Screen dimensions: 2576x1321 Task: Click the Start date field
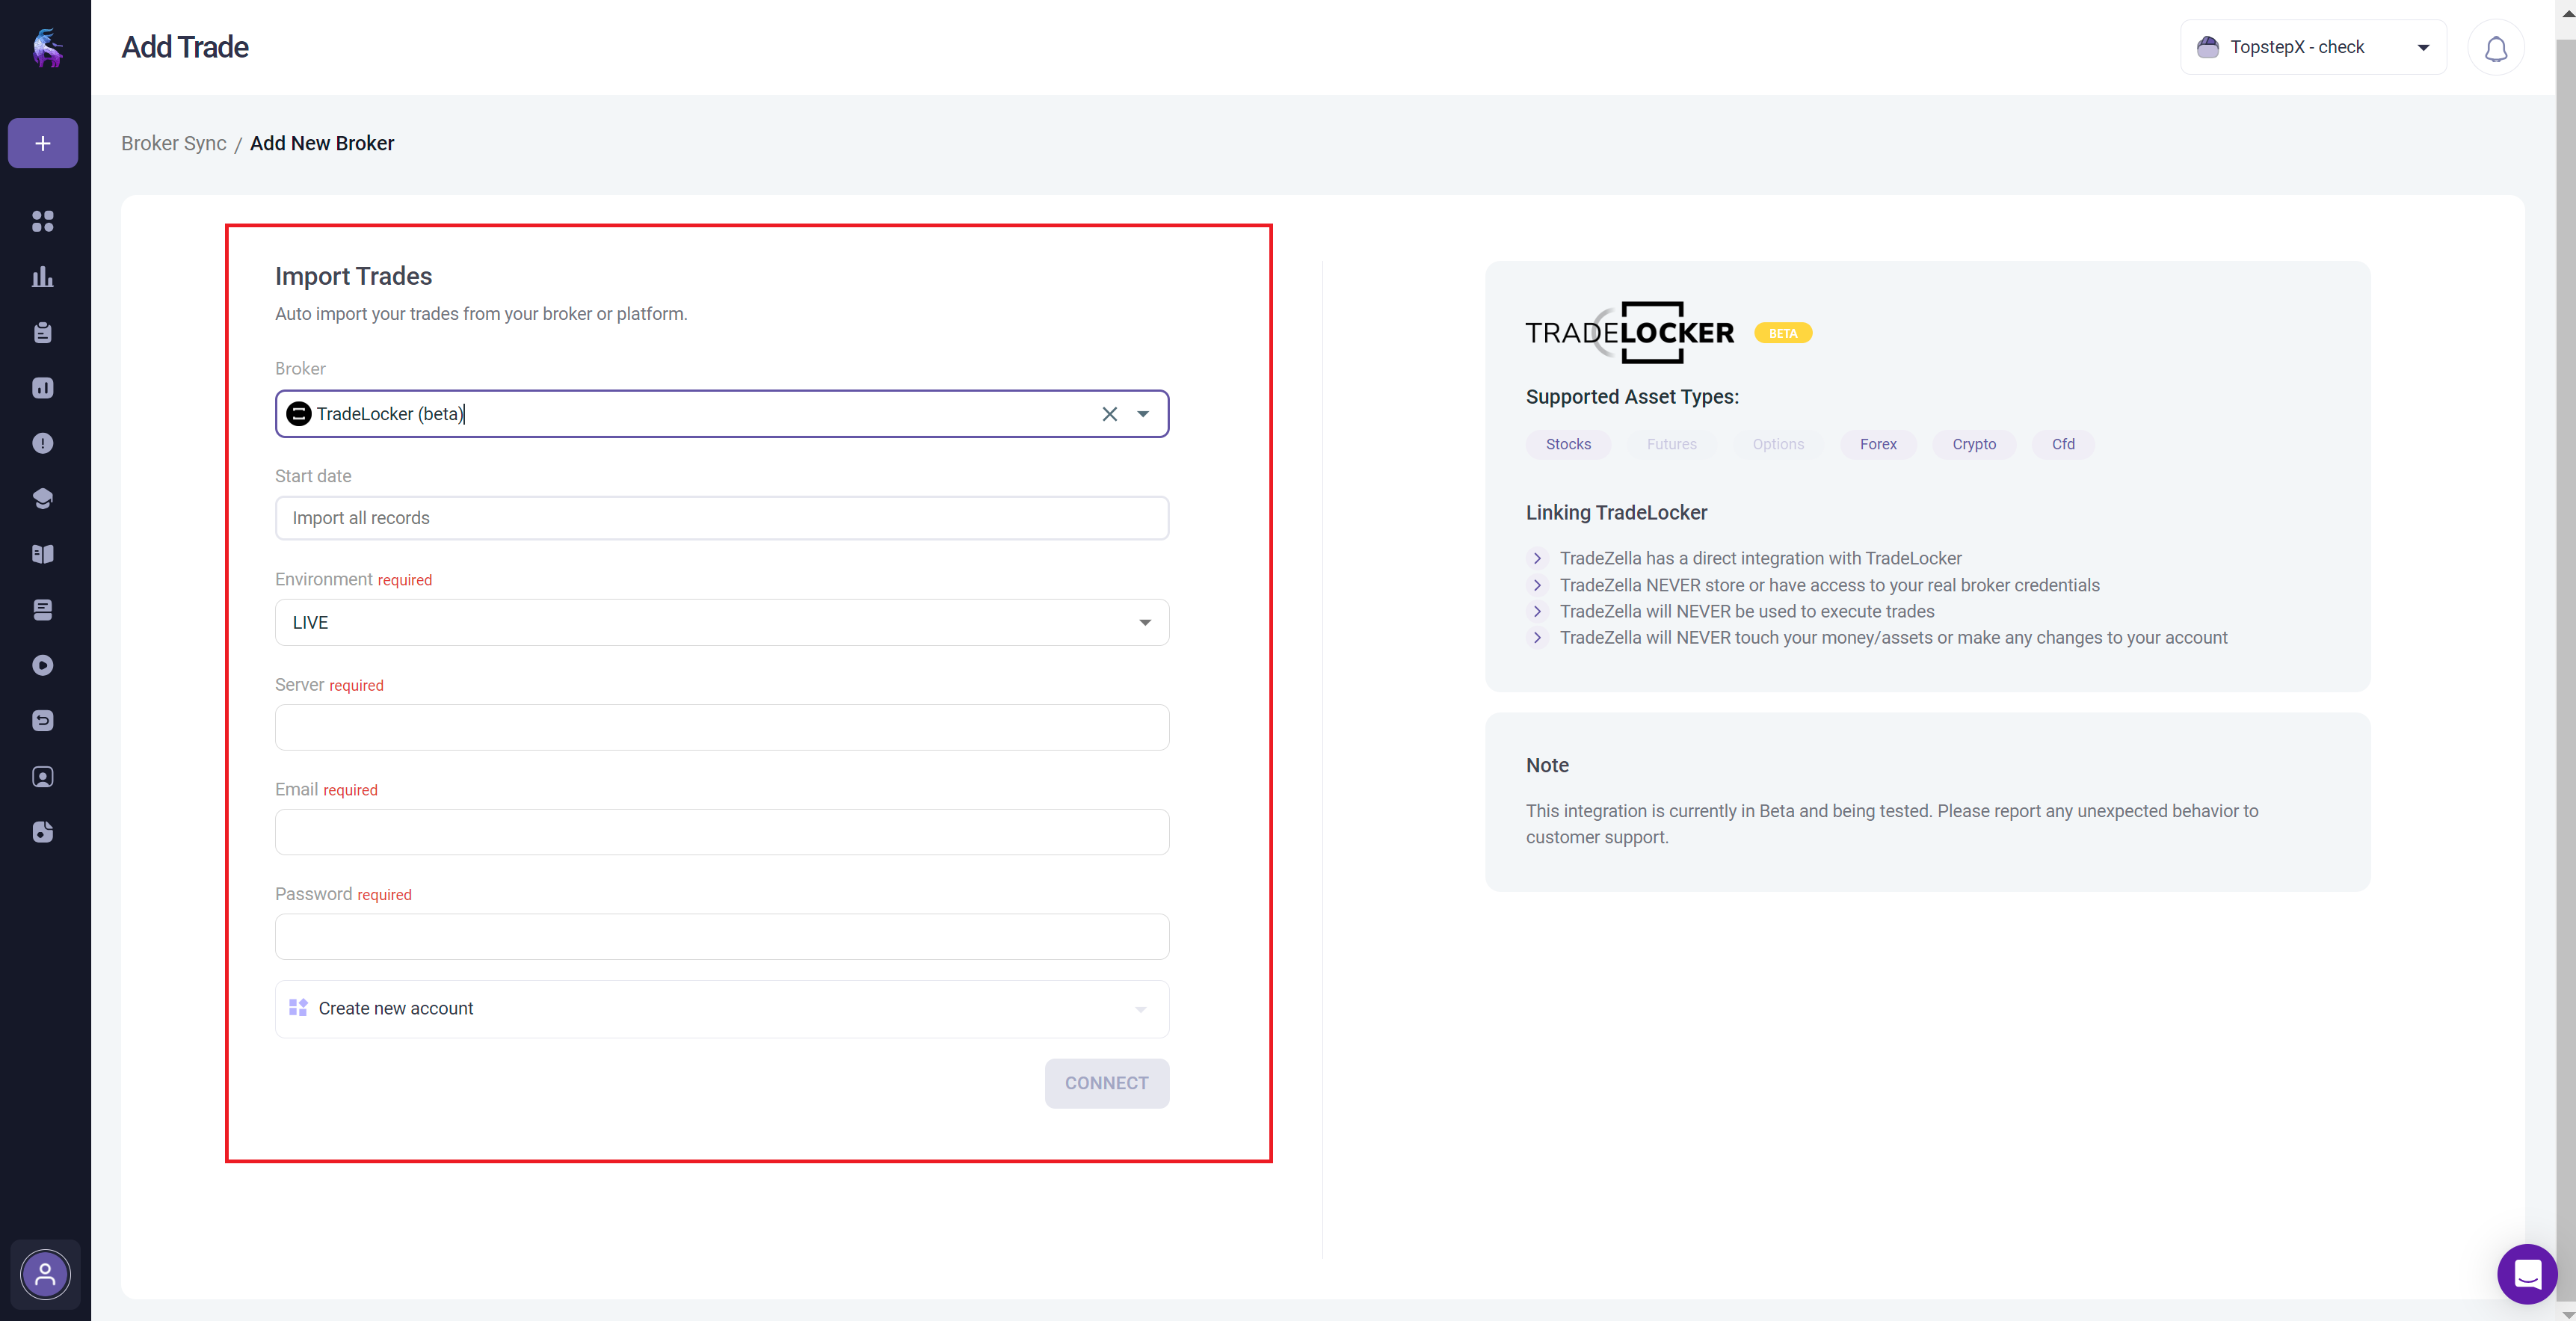click(x=721, y=518)
